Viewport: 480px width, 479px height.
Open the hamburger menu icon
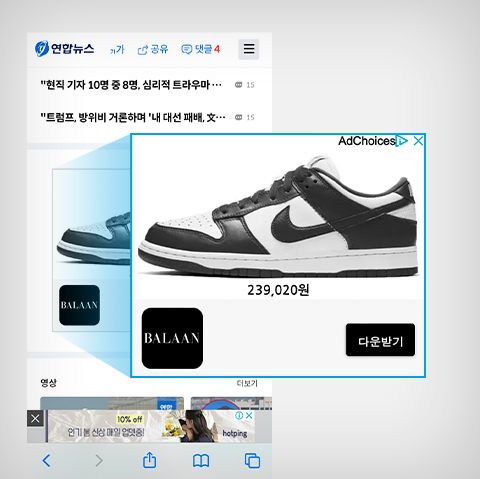pyautogui.click(x=249, y=49)
